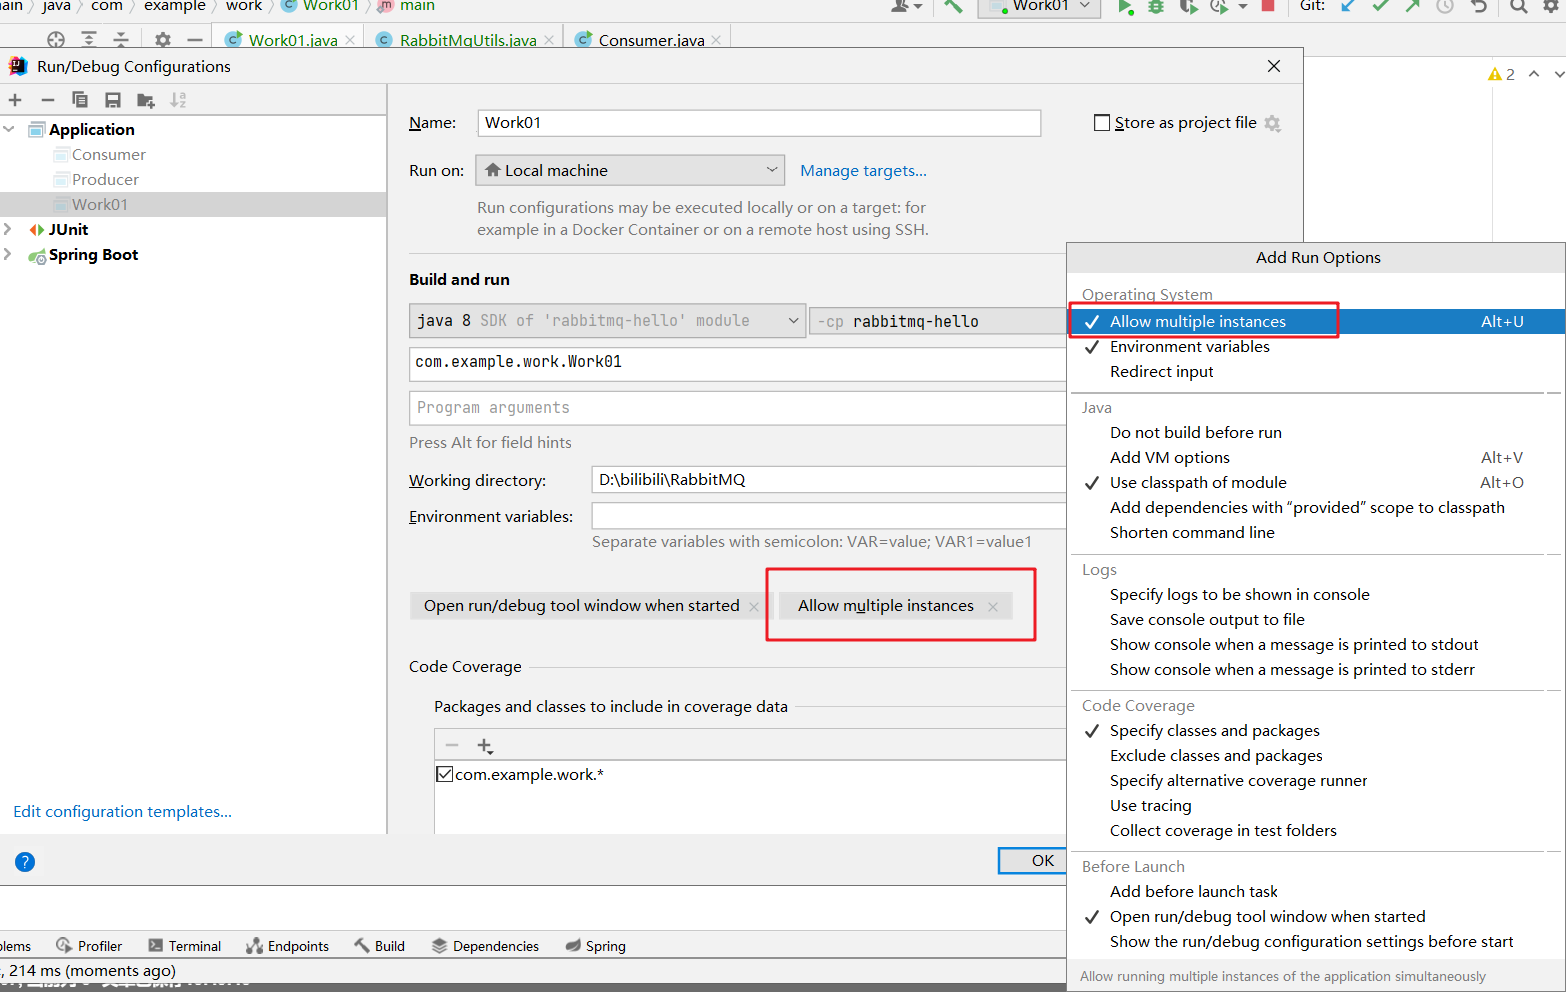Click the Program arguments field

click(738, 408)
